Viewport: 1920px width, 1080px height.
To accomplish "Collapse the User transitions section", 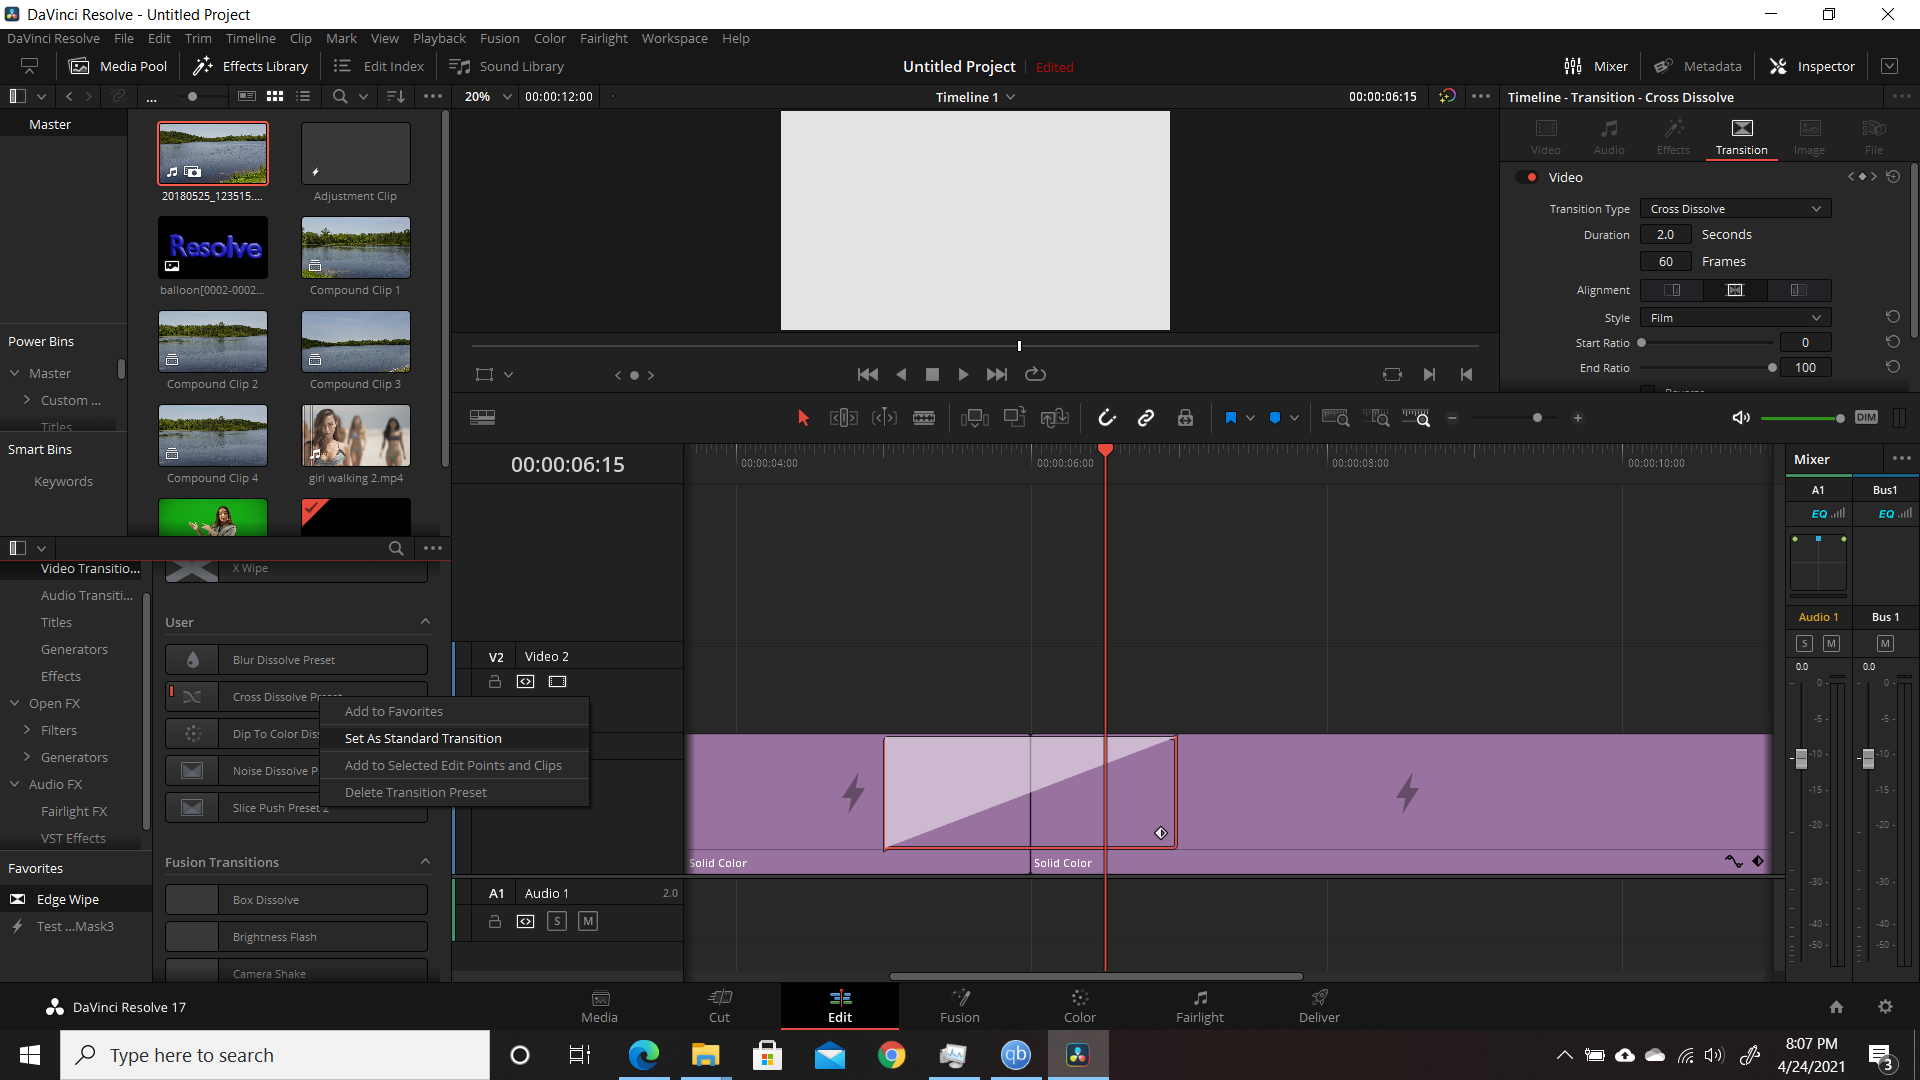I will pyautogui.click(x=425, y=622).
